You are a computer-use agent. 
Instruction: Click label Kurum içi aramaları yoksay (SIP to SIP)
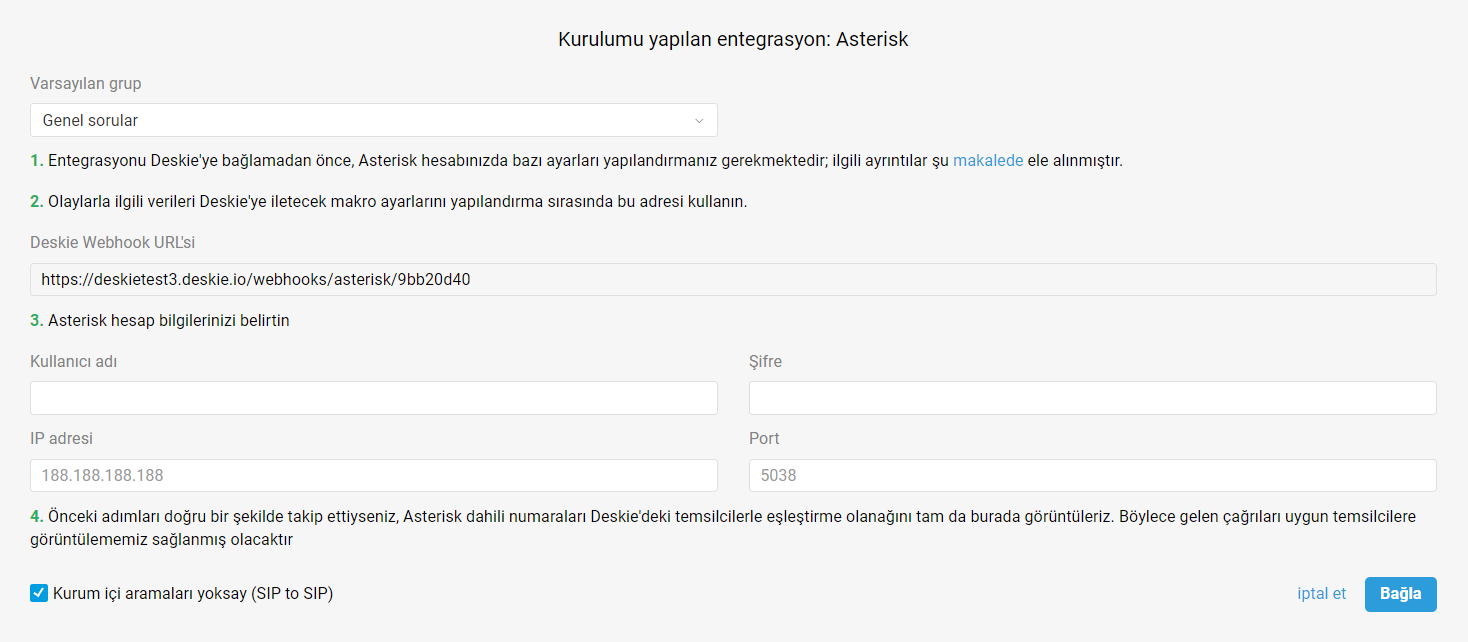coord(193,593)
